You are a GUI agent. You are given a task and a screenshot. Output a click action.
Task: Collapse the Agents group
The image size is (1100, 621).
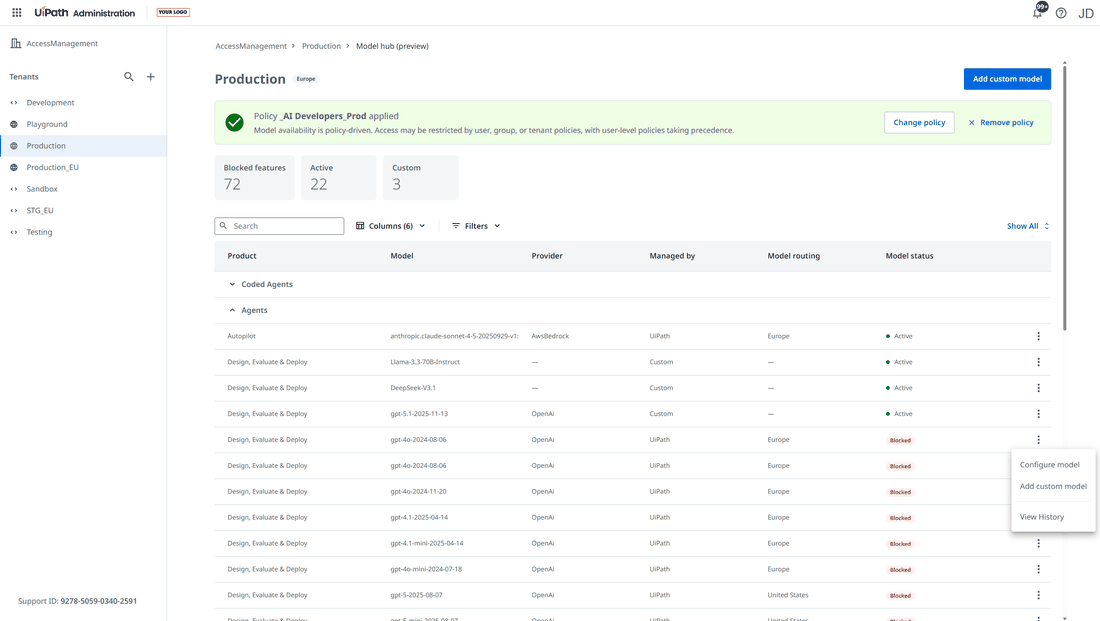[x=232, y=310]
